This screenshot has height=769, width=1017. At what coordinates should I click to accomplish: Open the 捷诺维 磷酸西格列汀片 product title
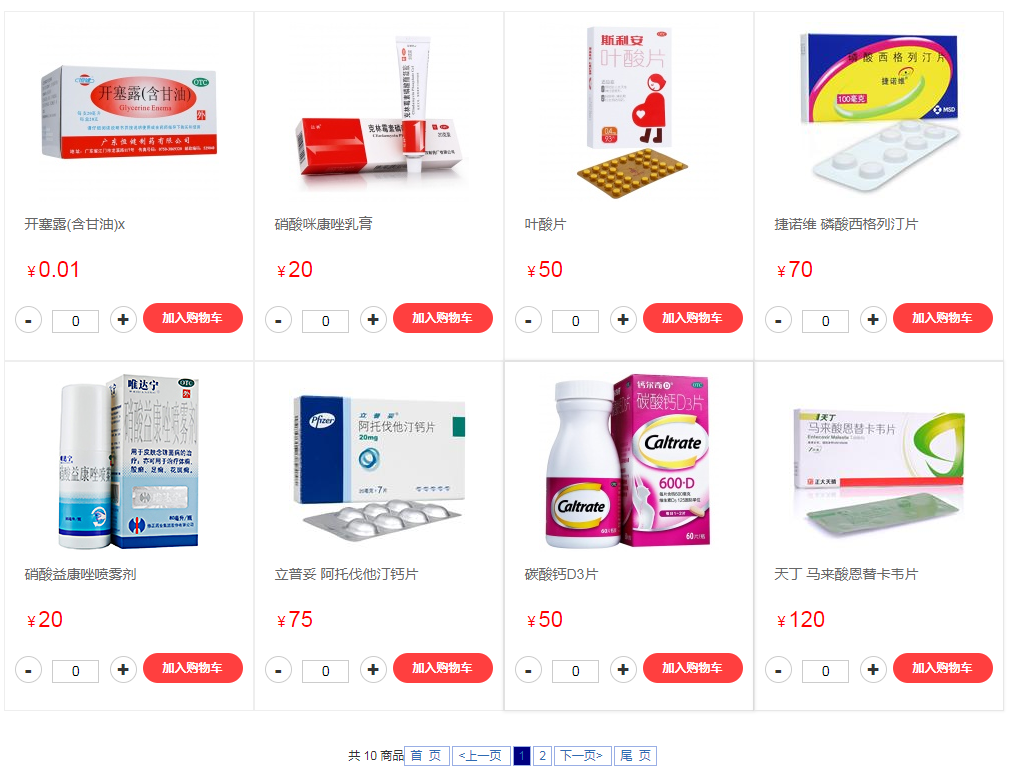pos(846,224)
